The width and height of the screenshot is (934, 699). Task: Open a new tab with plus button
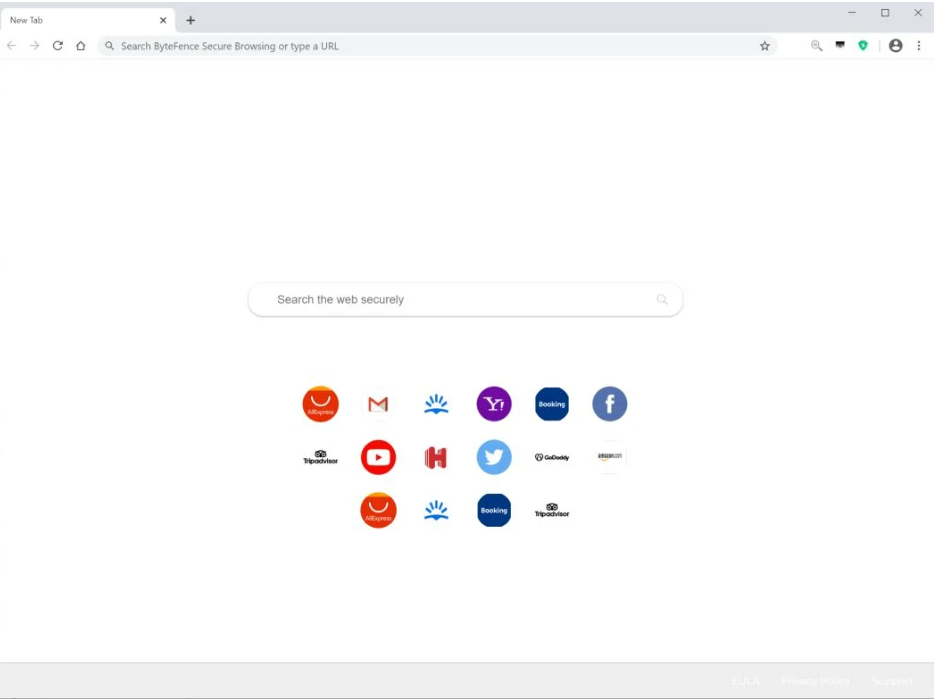191,20
